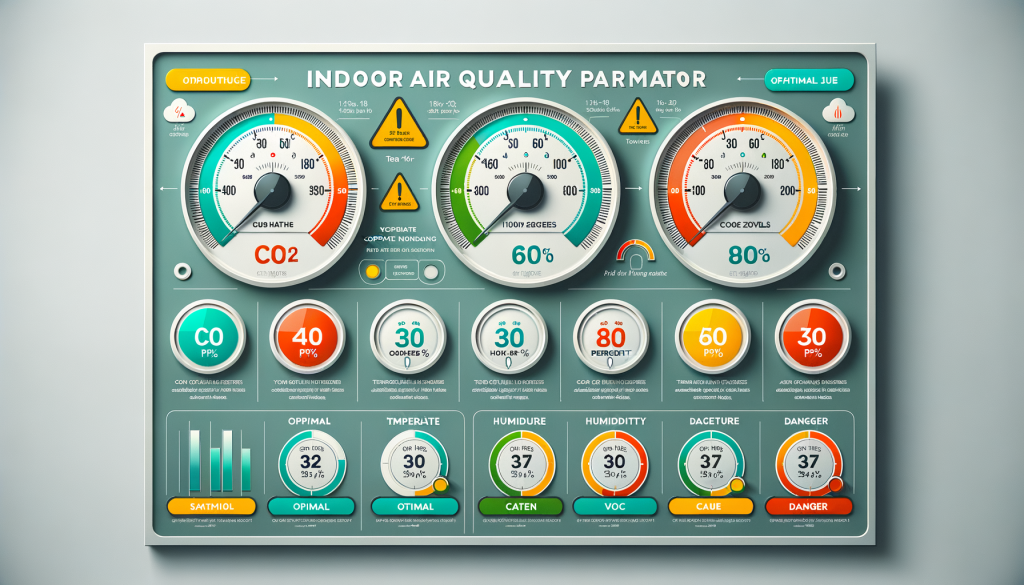Image resolution: width=1024 pixels, height=585 pixels.
Task: Click the ring bolt beside the CO2 gauge
Action: tap(182, 271)
